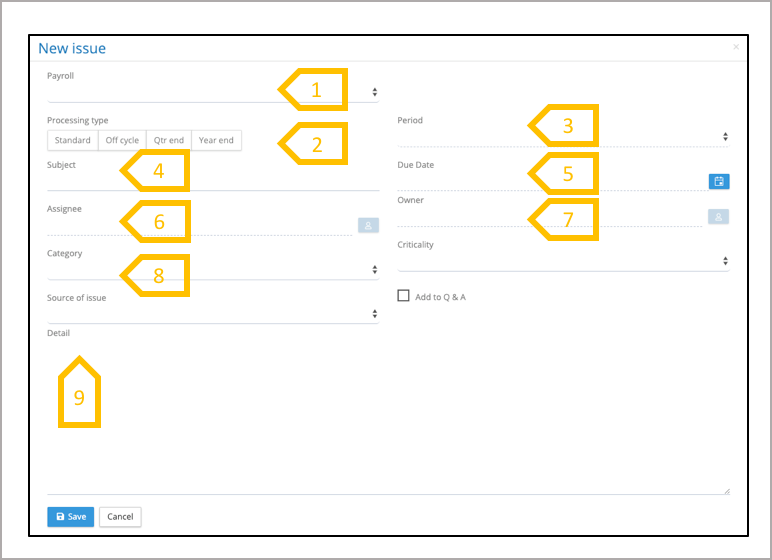
Task: Click the Assignee person picker icon
Action: tap(368, 226)
